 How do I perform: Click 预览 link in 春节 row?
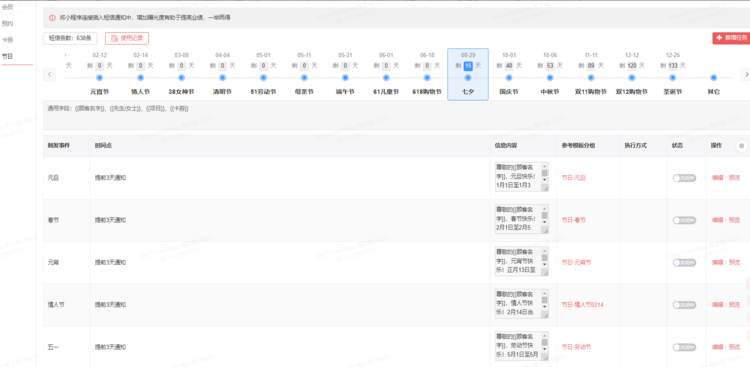[734, 220]
